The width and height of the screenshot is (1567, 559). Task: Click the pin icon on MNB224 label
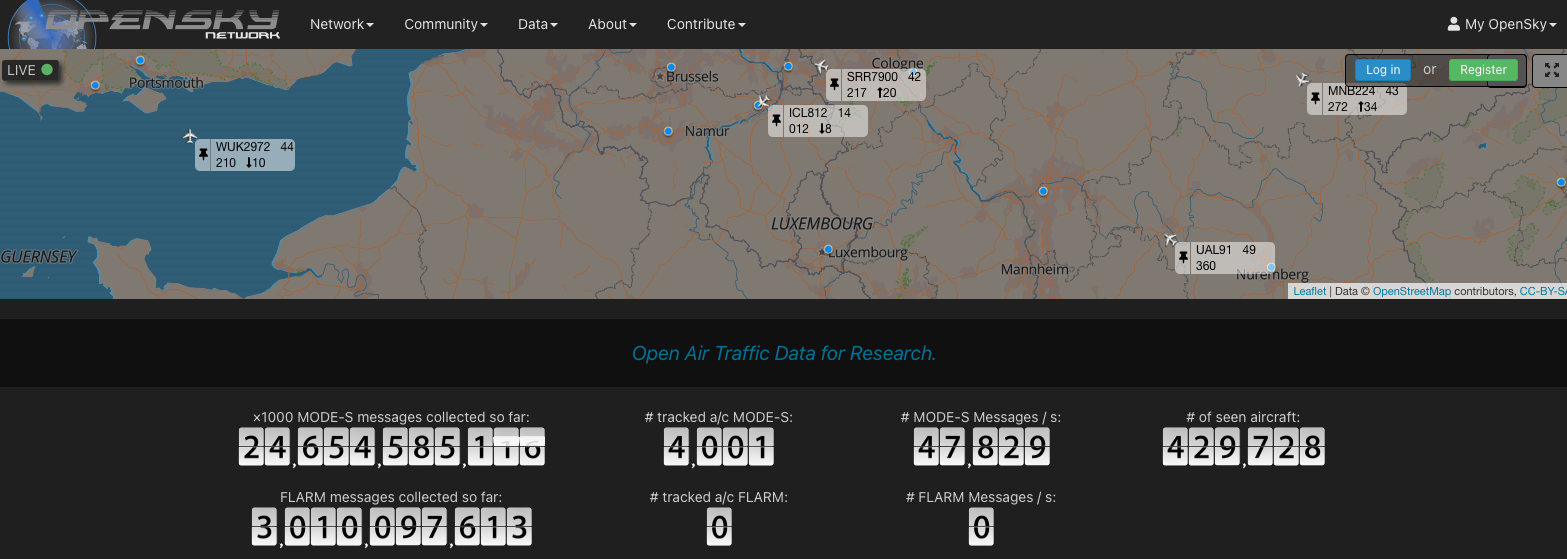click(1316, 99)
